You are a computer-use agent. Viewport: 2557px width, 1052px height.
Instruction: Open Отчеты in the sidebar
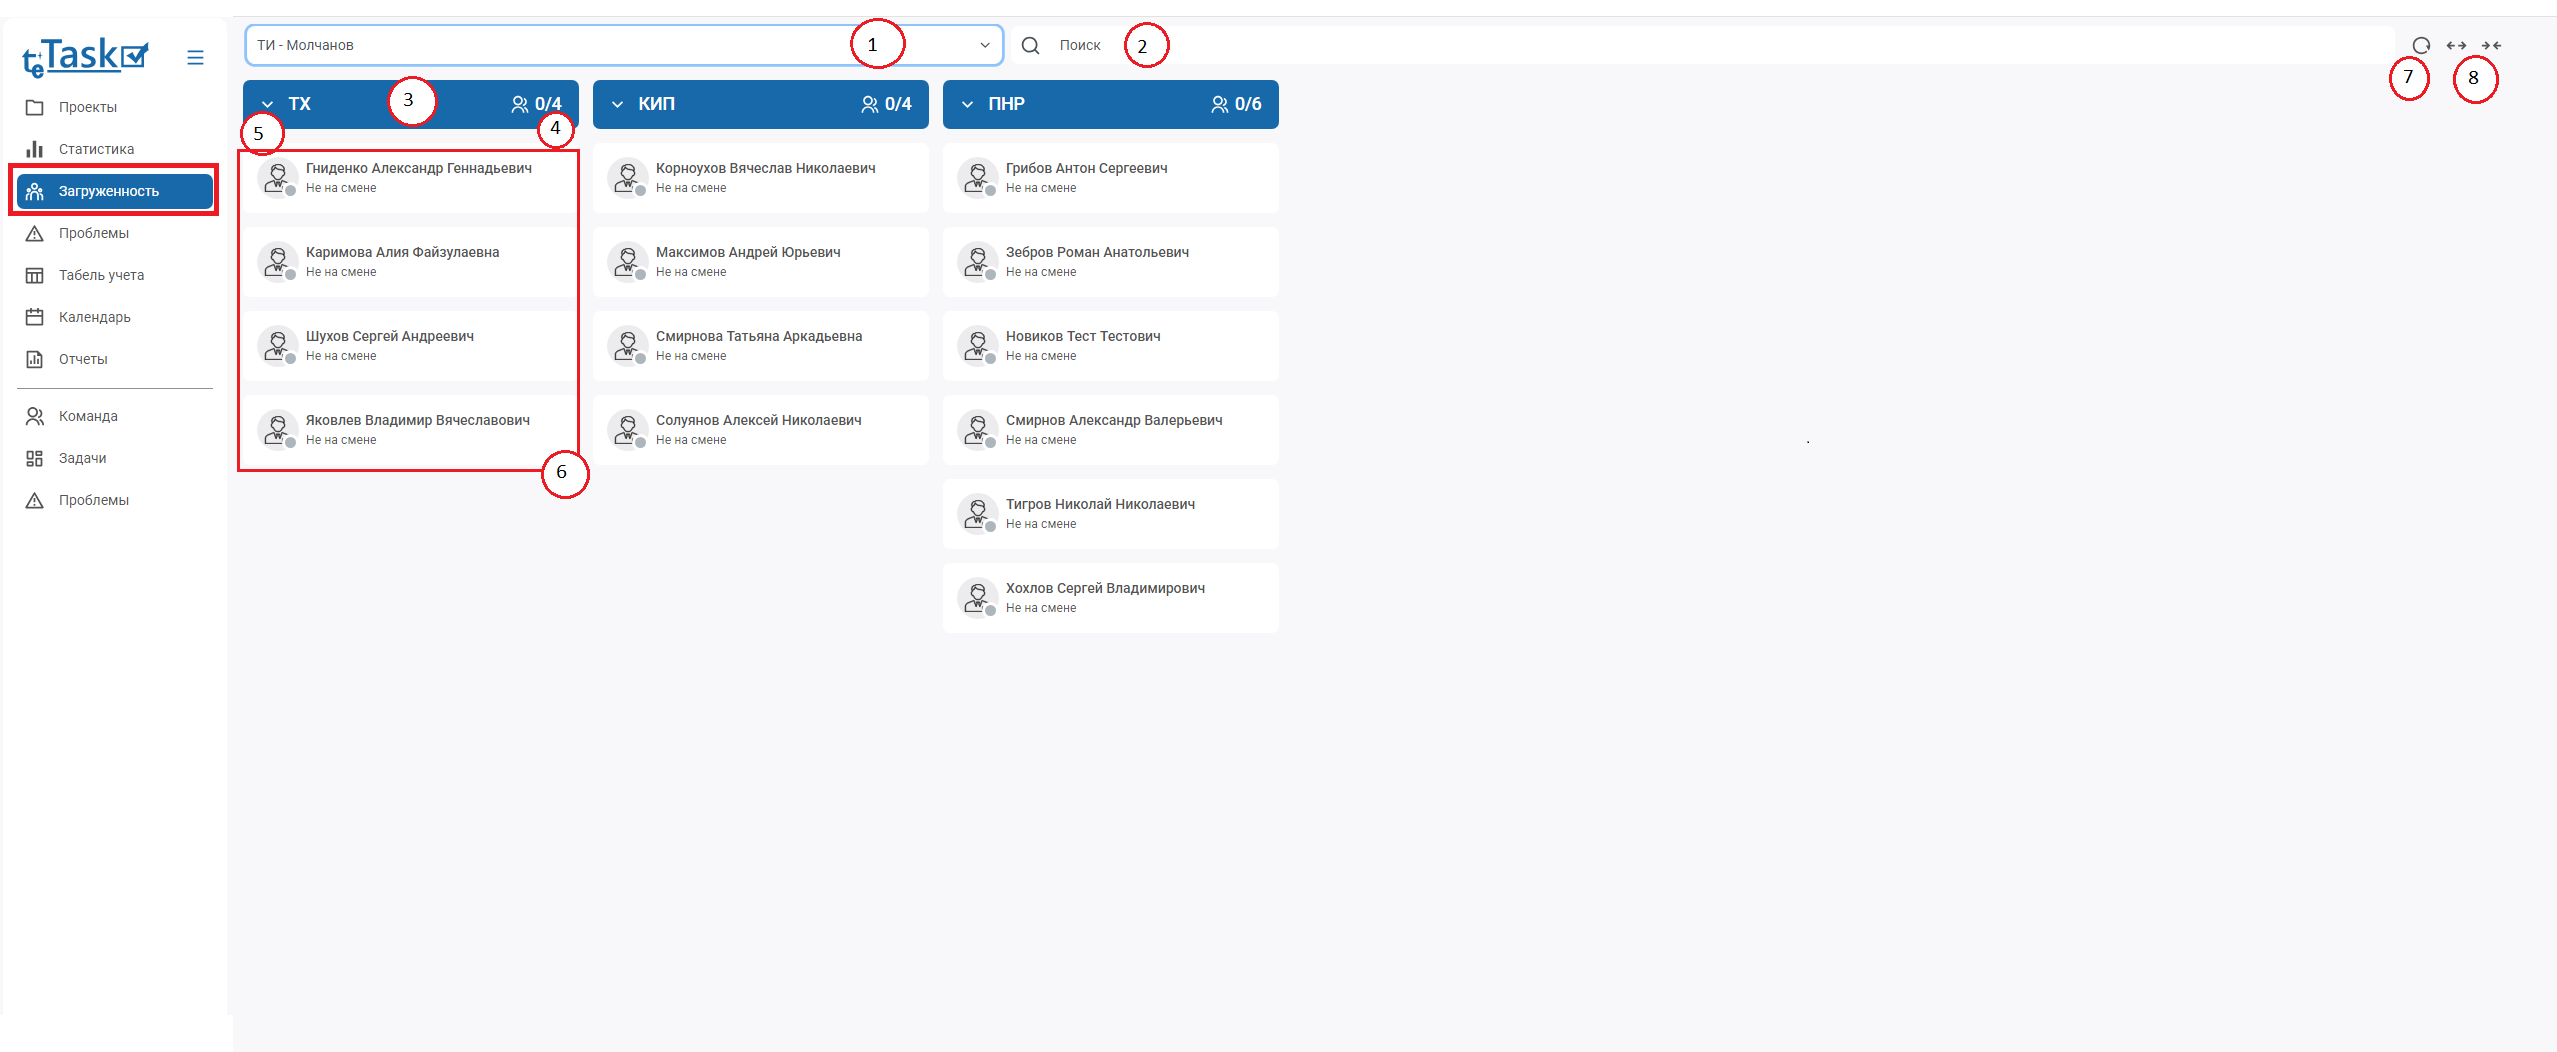[x=83, y=359]
